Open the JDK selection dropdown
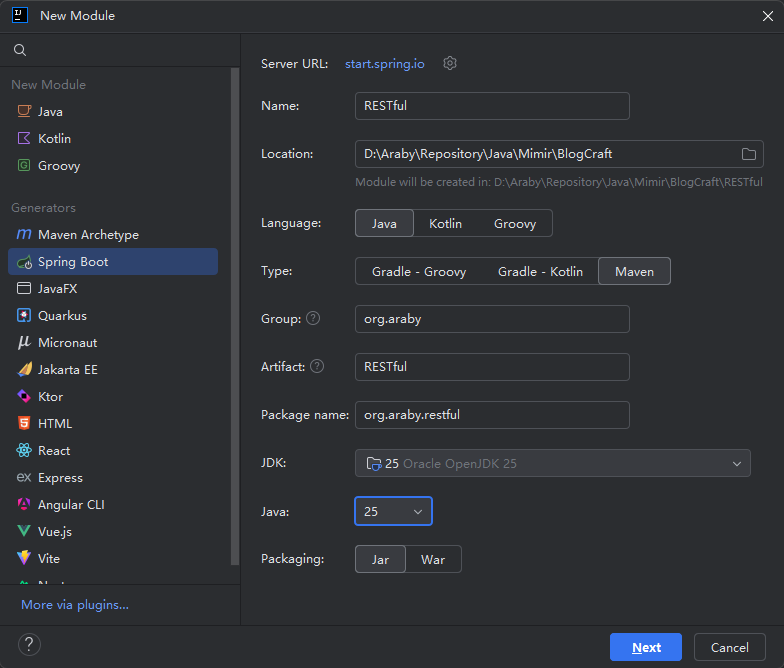Viewport: 784px width, 668px height. coord(552,463)
